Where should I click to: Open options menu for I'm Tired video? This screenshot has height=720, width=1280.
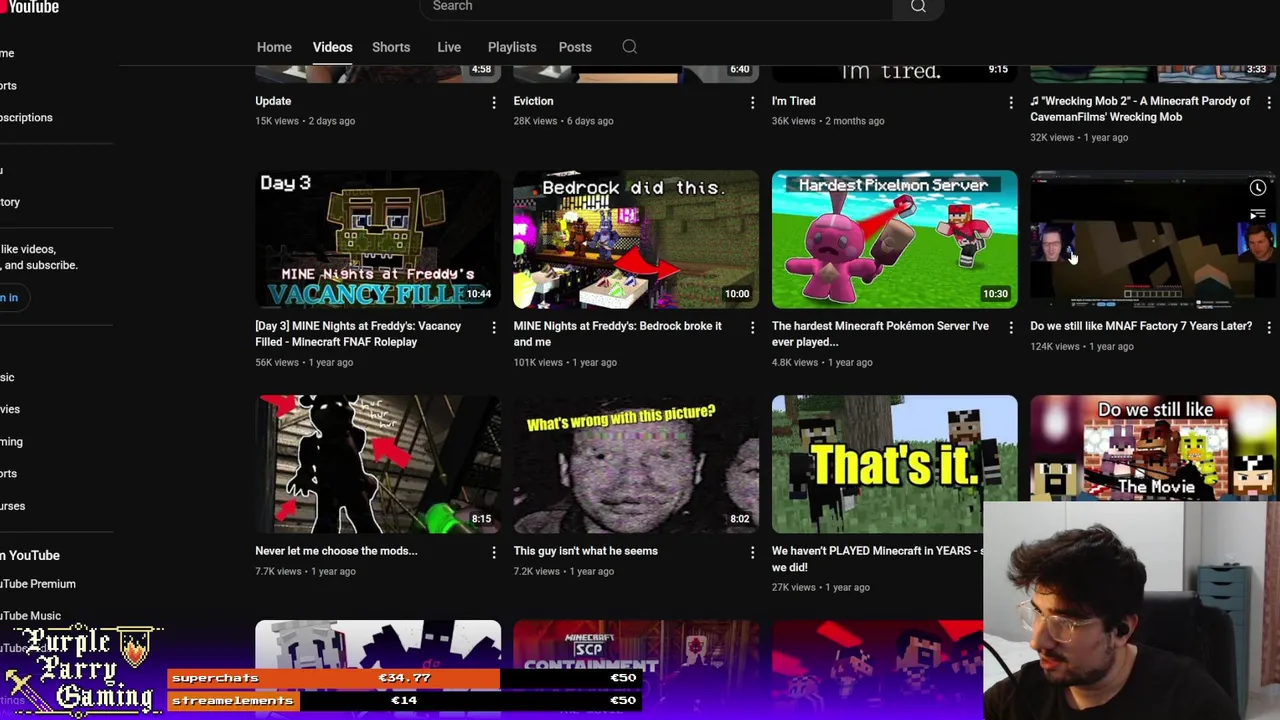(1011, 102)
